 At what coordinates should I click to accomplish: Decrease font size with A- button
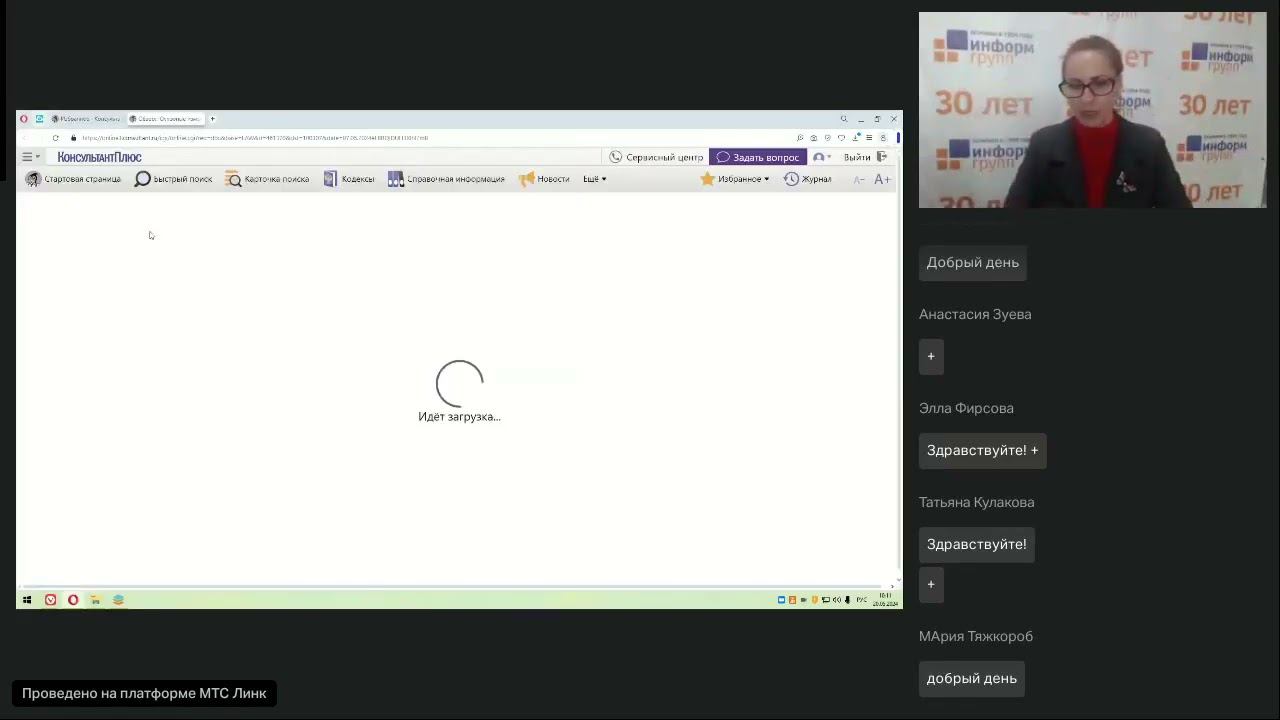pyautogui.click(x=859, y=180)
